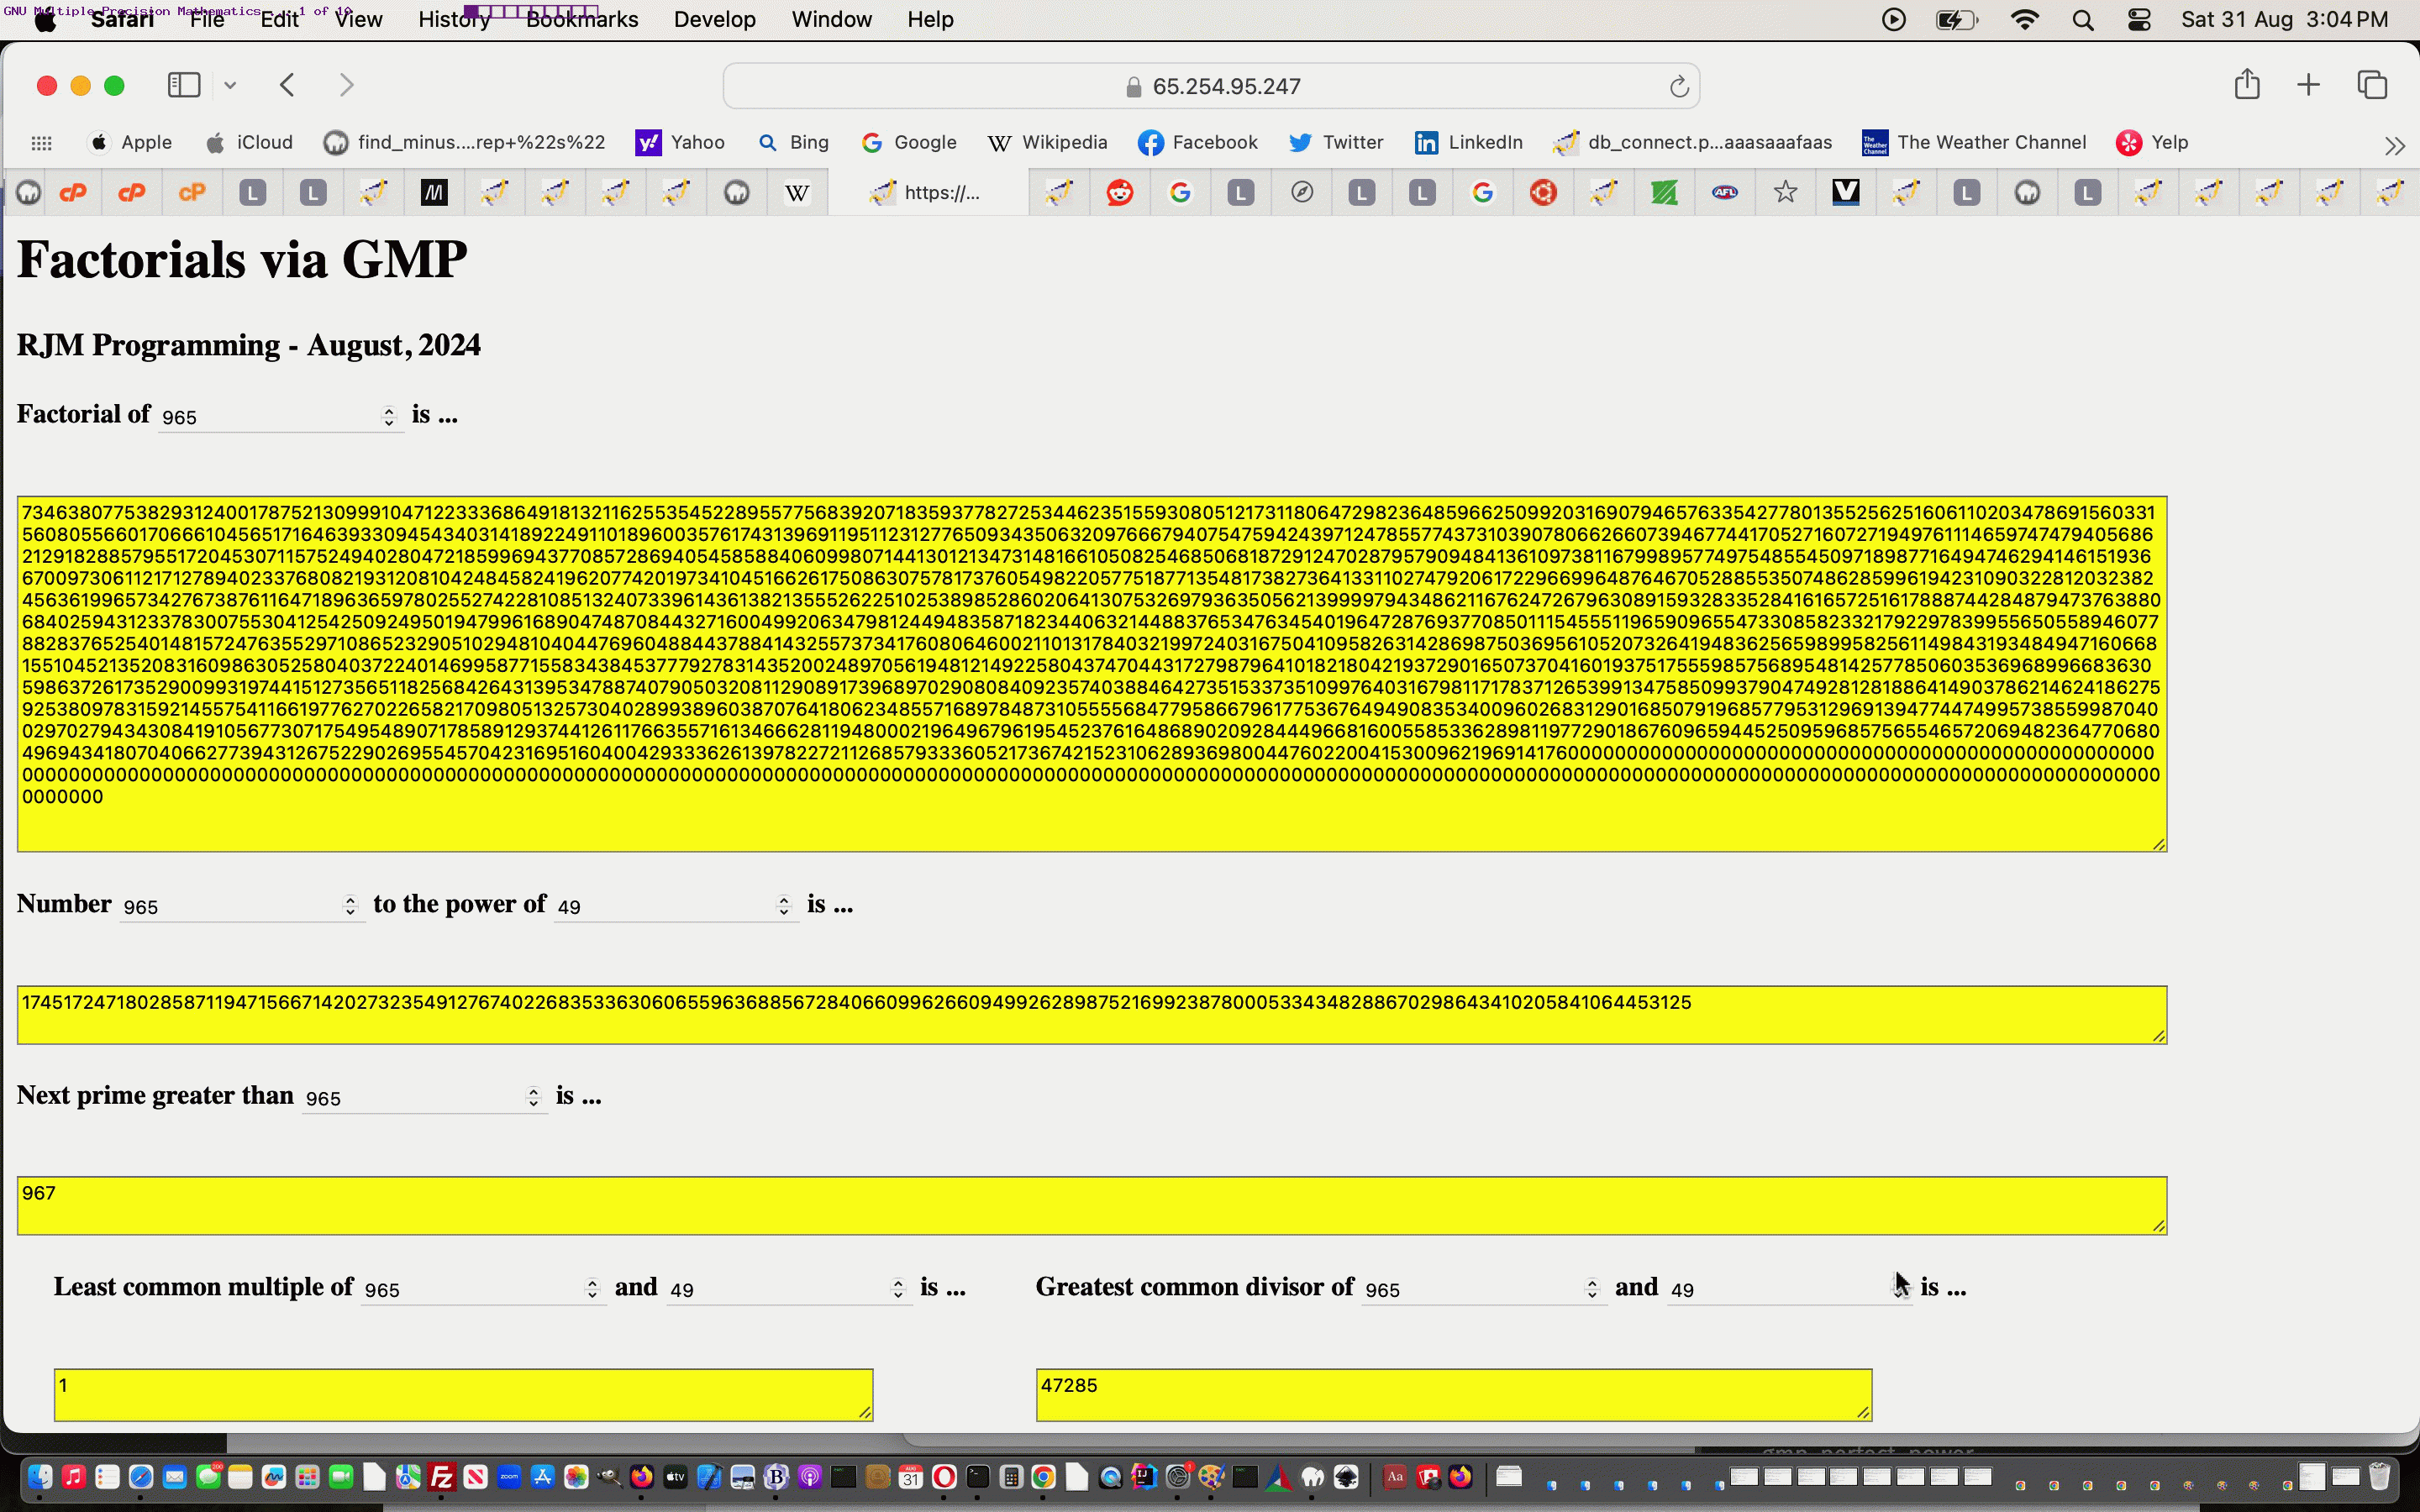Expand the sidebar options chevron

click(x=230, y=86)
